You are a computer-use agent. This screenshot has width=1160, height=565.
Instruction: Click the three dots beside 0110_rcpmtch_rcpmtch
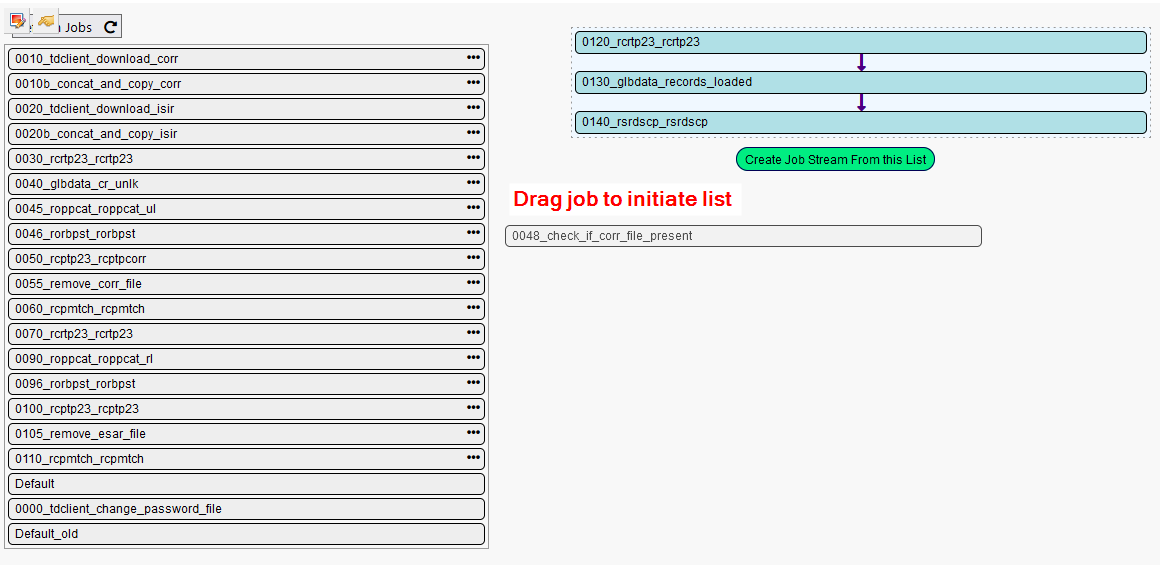point(473,458)
